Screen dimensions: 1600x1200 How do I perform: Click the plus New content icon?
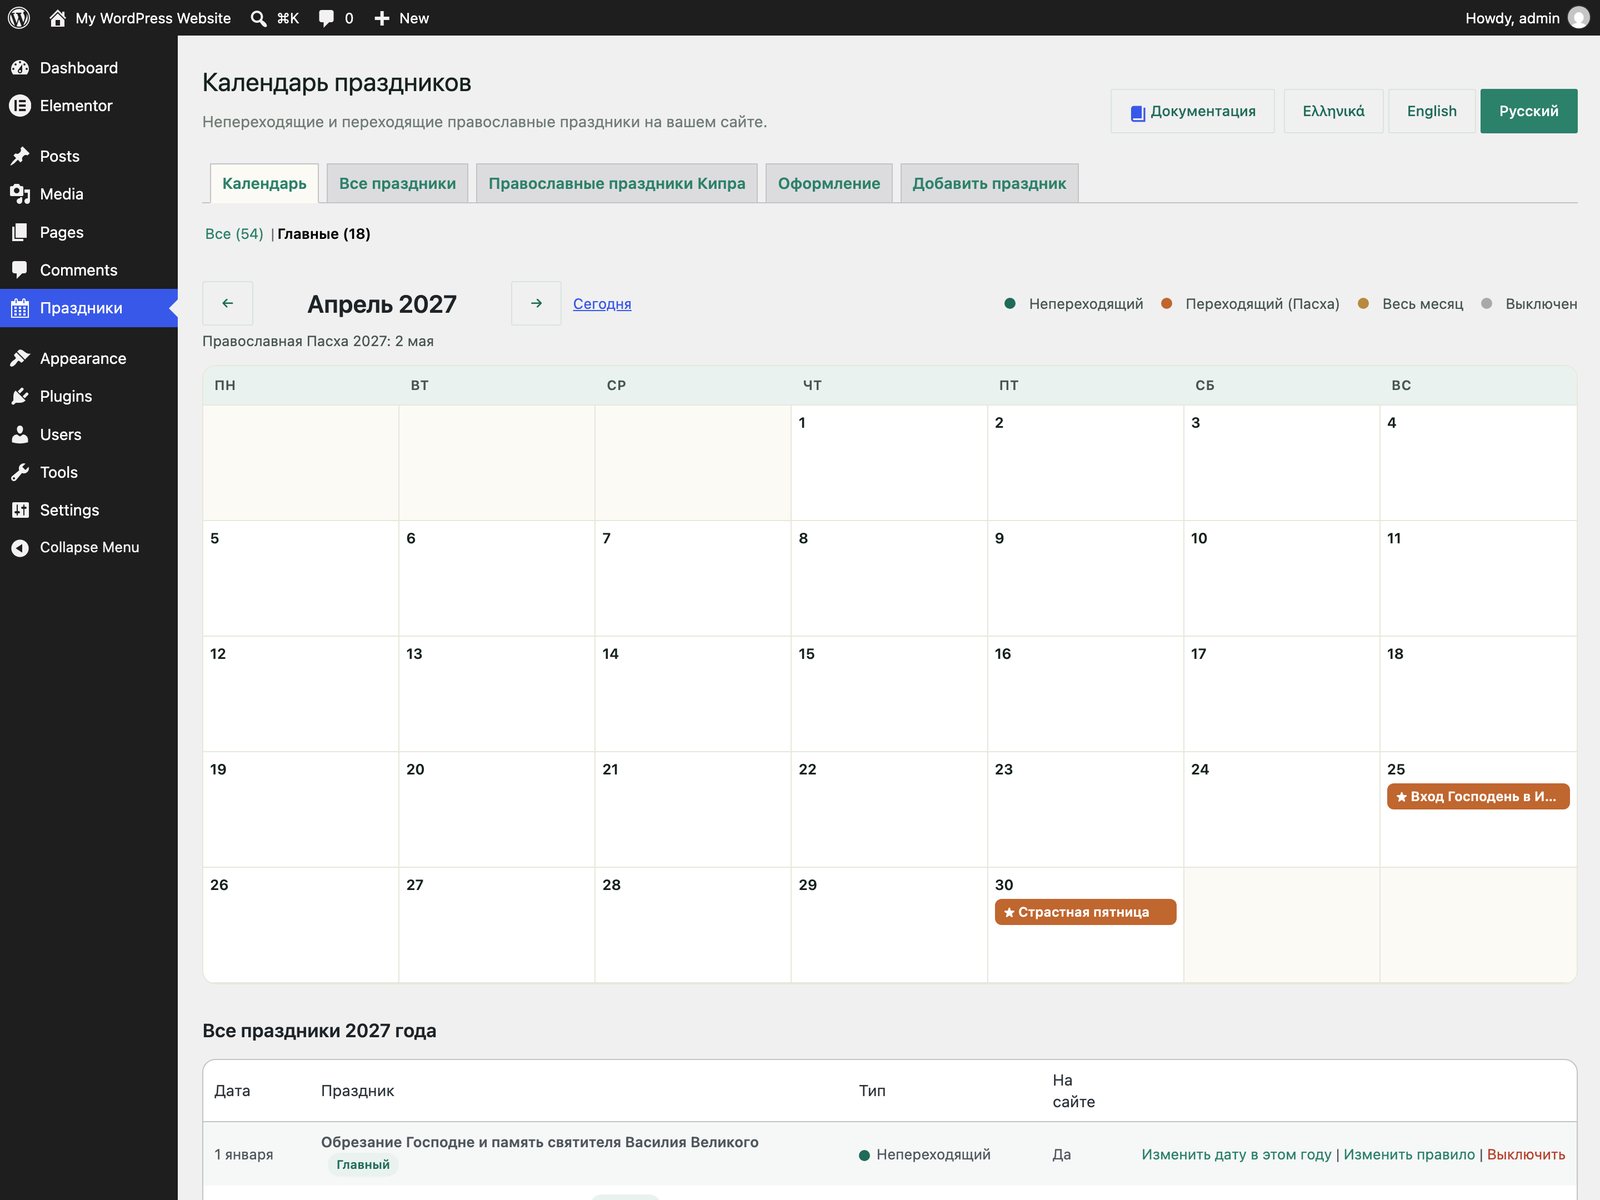(x=382, y=18)
